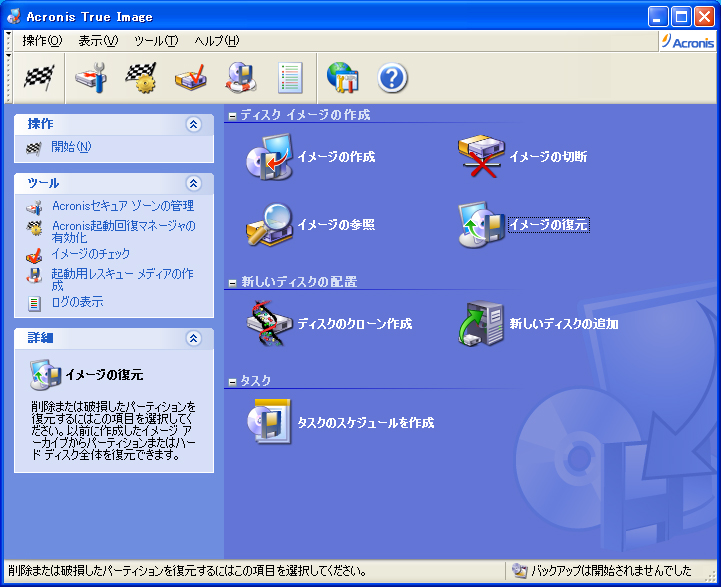
Task: Open the 表示(V) menu
Action: (x=98, y=41)
